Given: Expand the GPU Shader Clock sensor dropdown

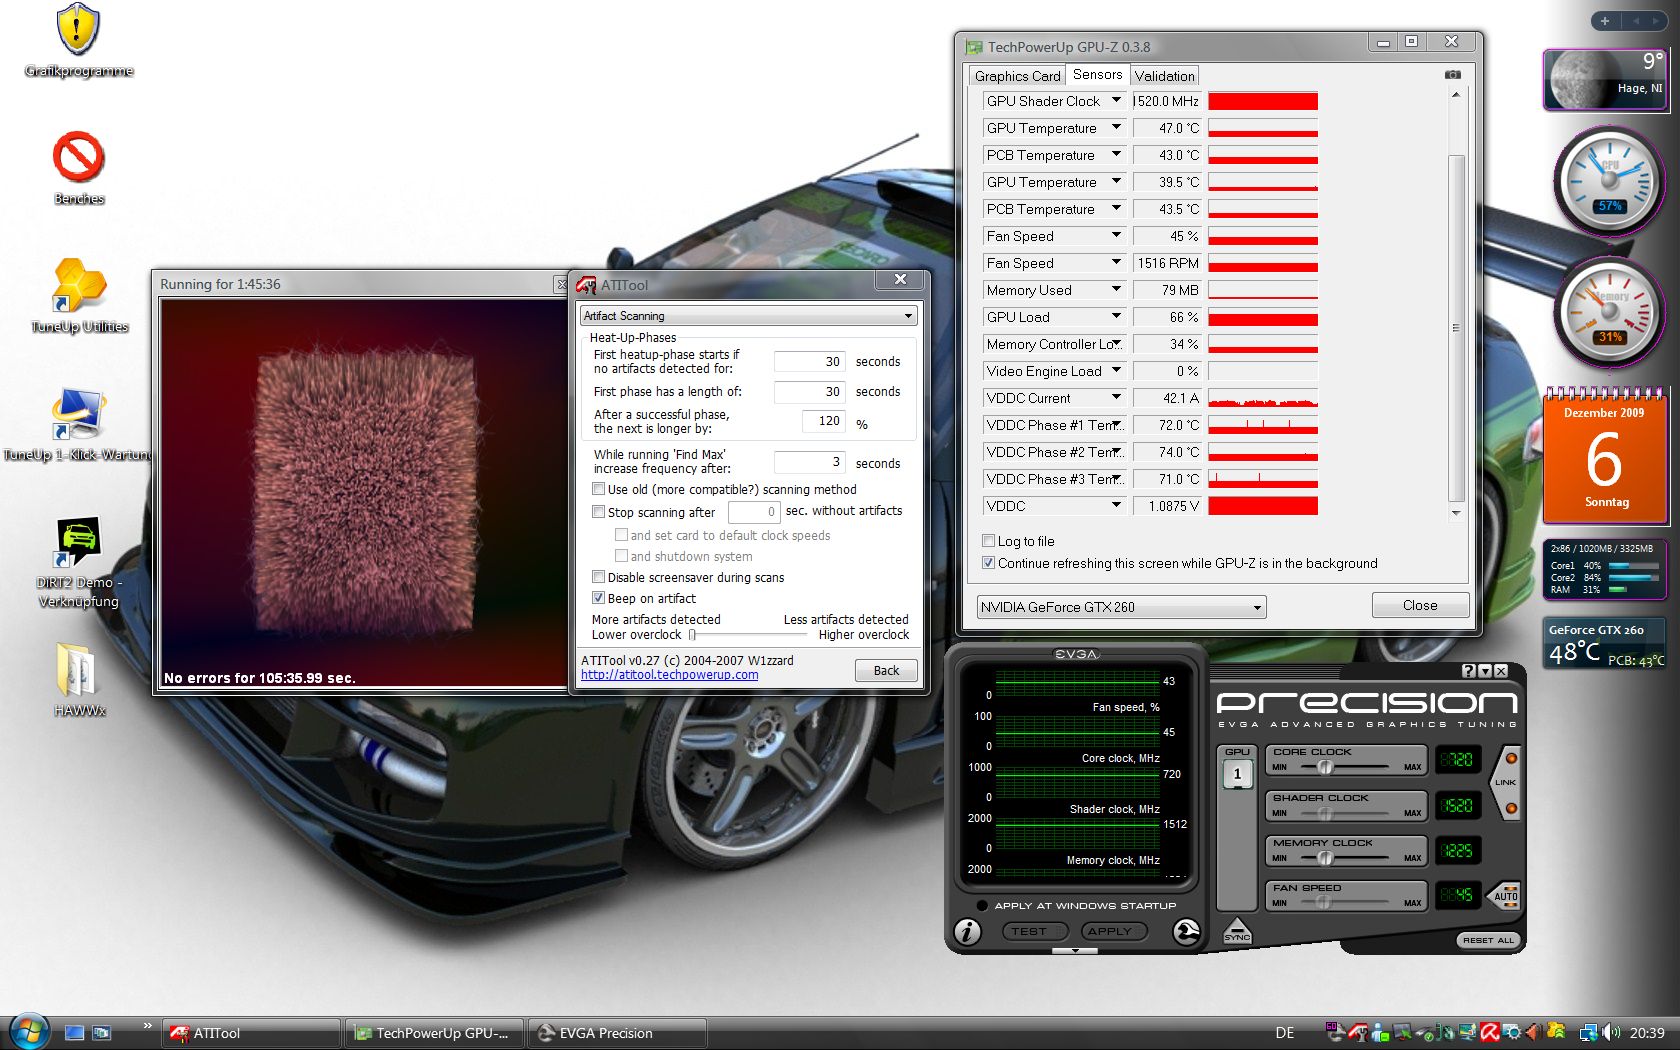Looking at the screenshot, I should [x=1116, y=101].
